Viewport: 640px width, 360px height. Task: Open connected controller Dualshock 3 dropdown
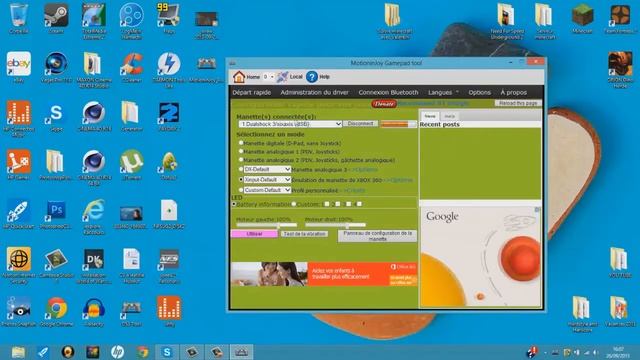click(x=290, y=124)
